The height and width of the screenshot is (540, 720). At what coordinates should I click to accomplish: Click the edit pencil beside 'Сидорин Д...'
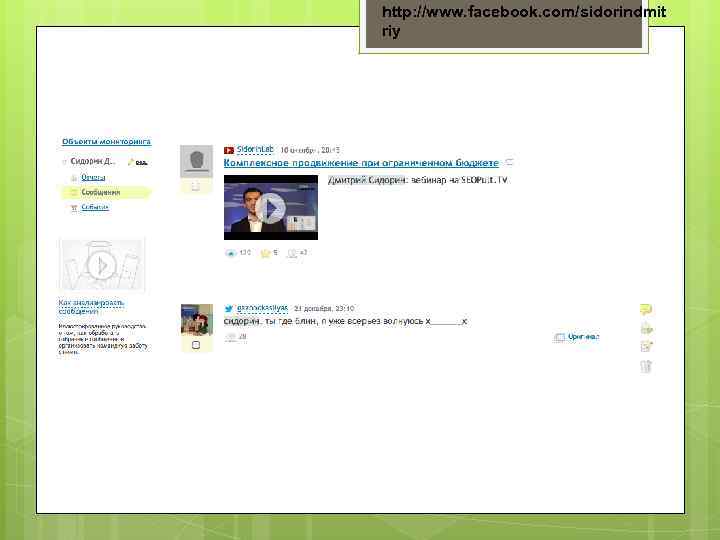[131, 162]
